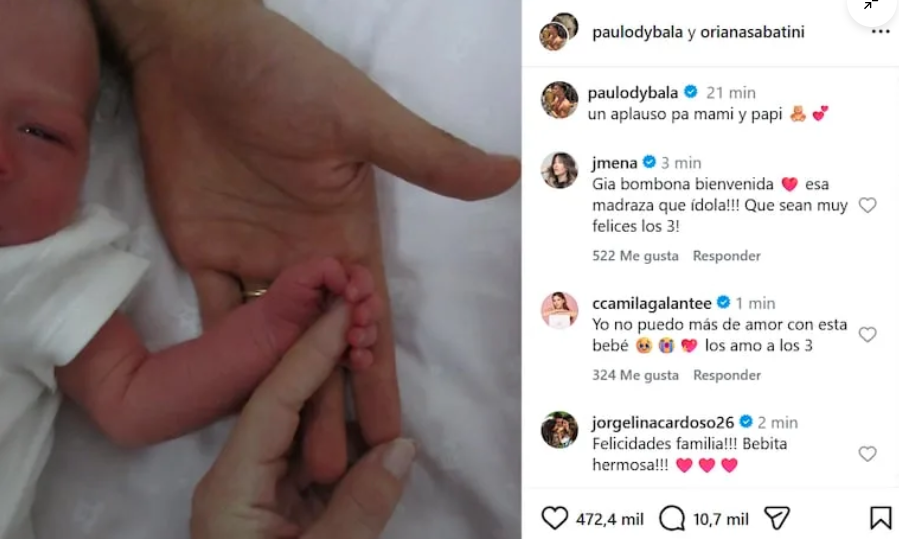This screenshot has width=899, height=554.
Task: Click paulodybala's avatar beside the caption
Action: (559, 100)
